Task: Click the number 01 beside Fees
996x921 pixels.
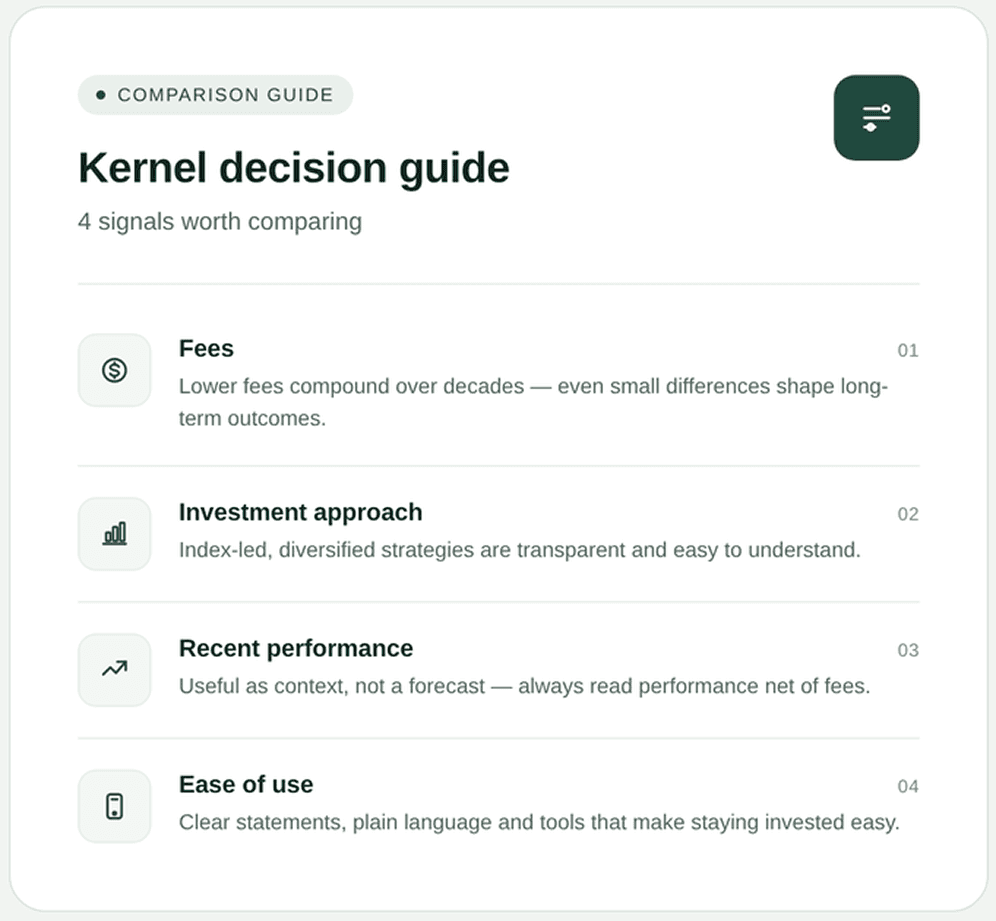Action: coord(907,350)
